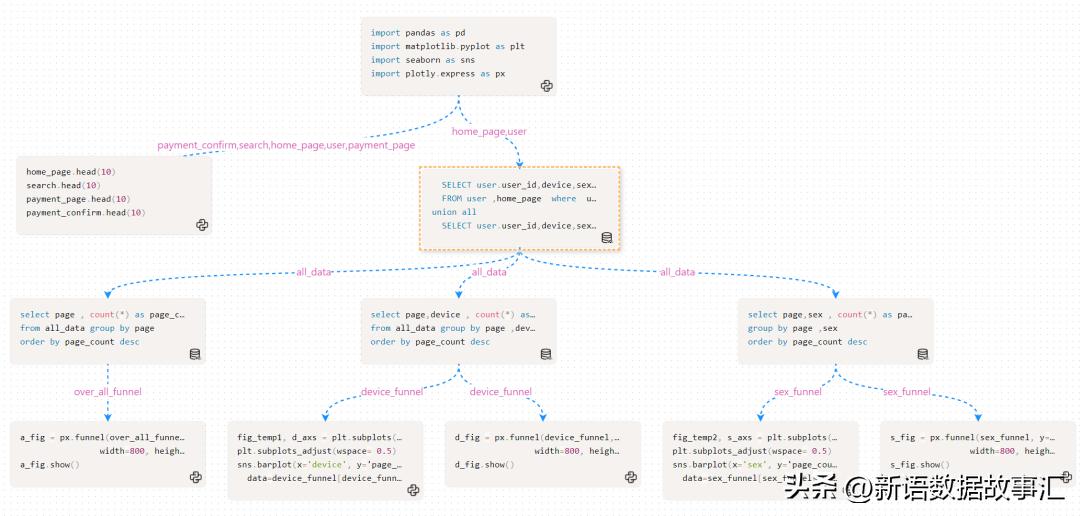This screenshot has width=1080, height=516.
Task: Click the line 'payment_page.head(10)'
Action: tap(79, 199)
